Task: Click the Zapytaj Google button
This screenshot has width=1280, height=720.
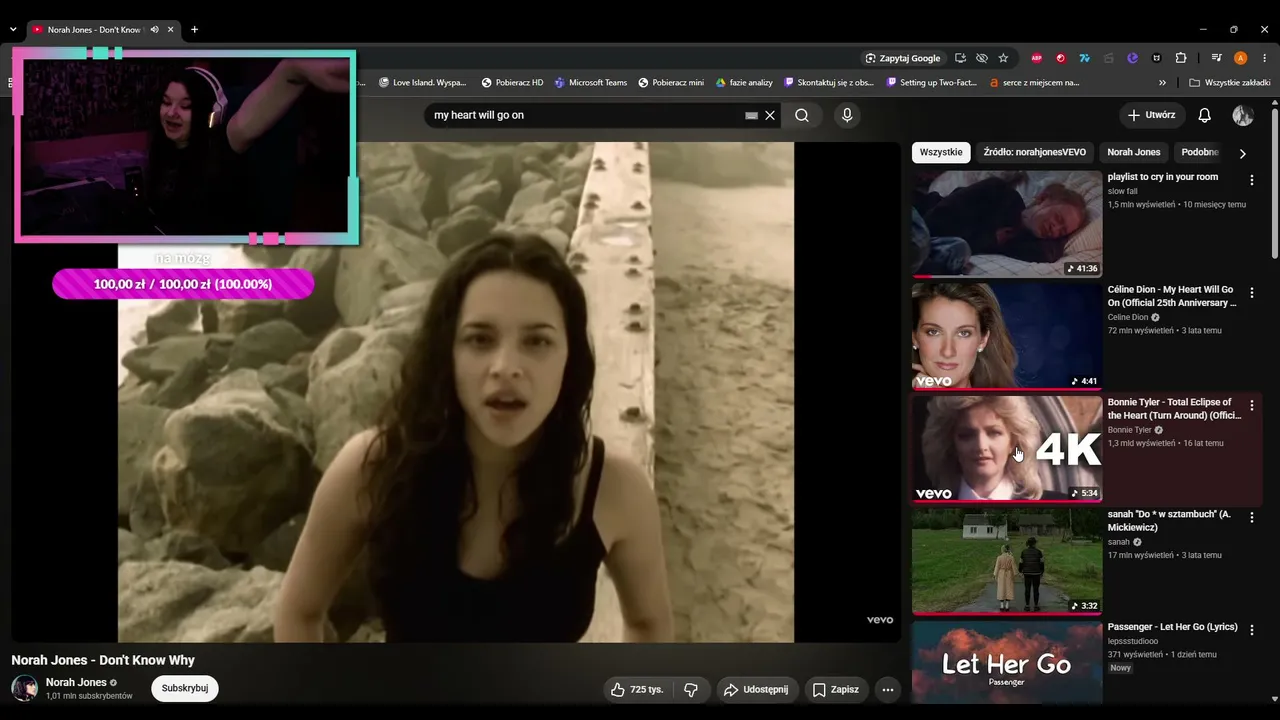Action: point(903,58)
